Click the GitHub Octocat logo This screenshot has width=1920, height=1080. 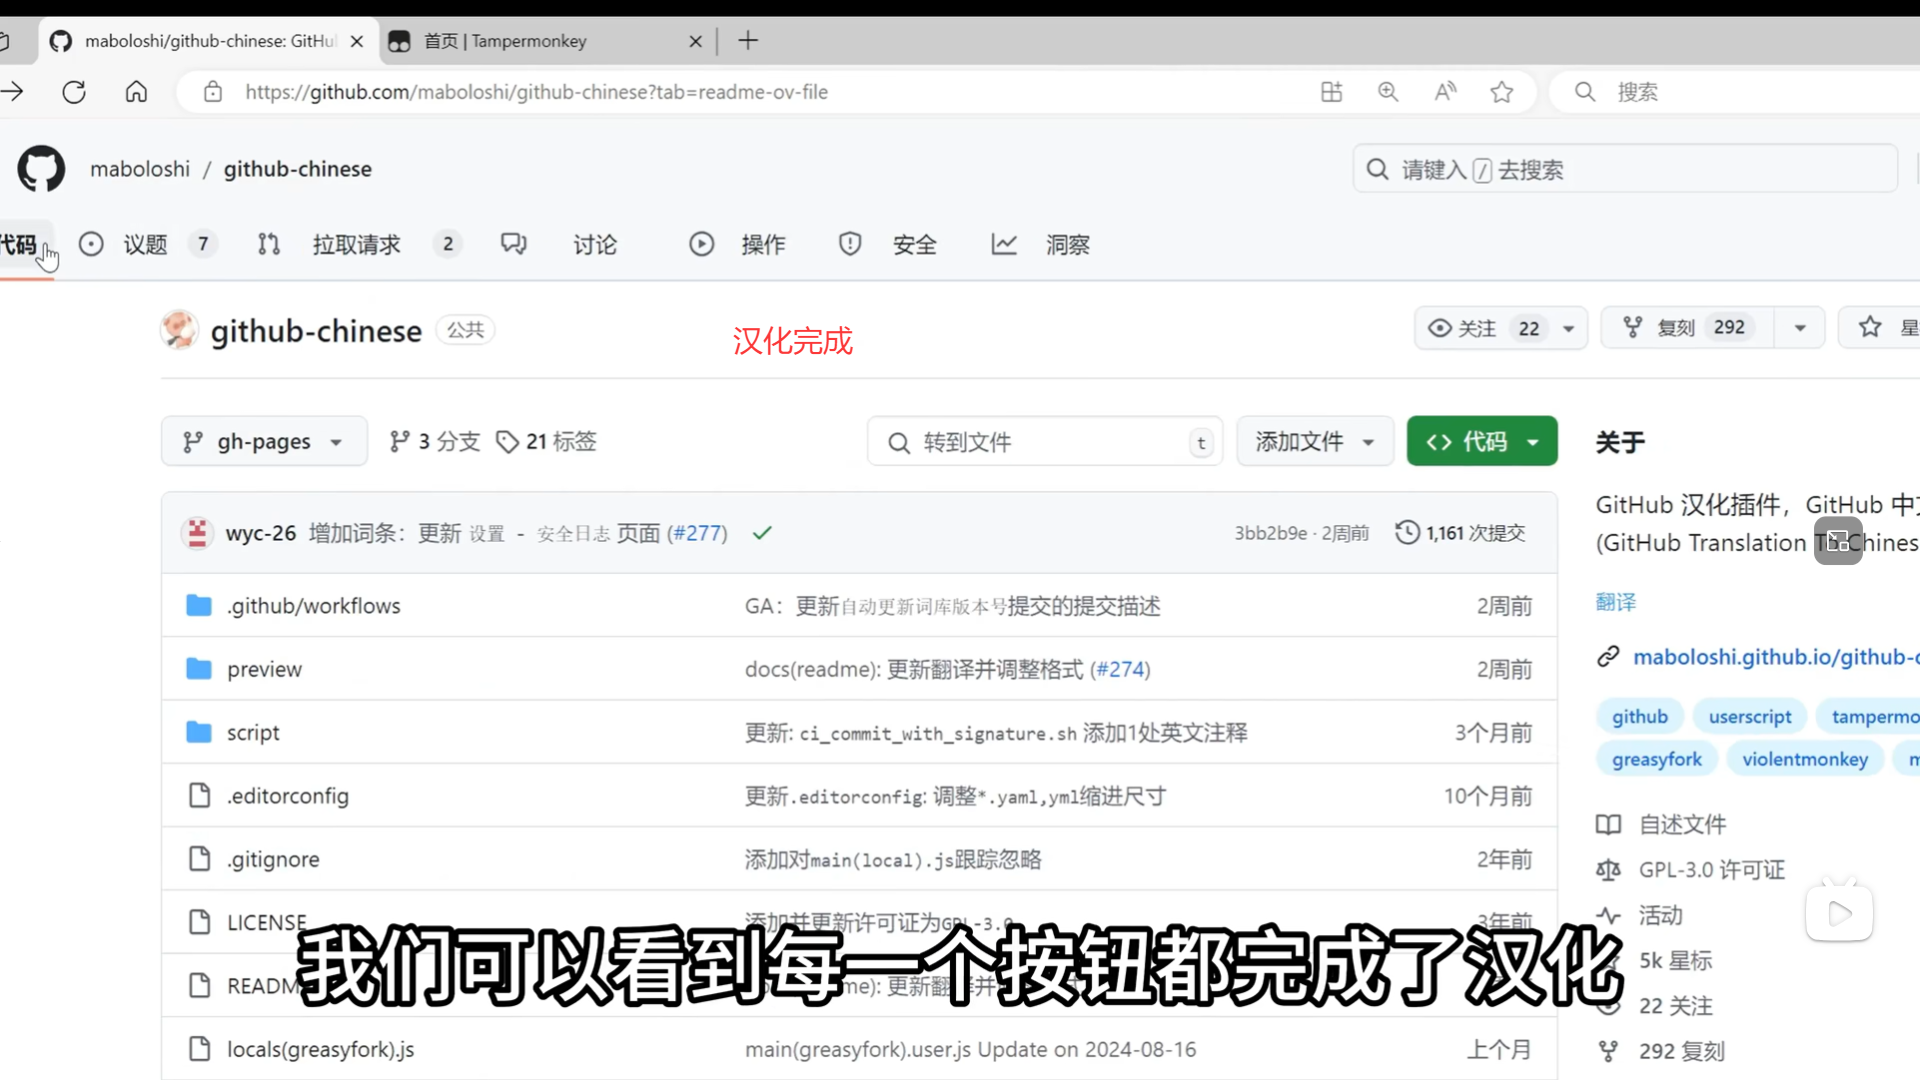tap(41, 169)
